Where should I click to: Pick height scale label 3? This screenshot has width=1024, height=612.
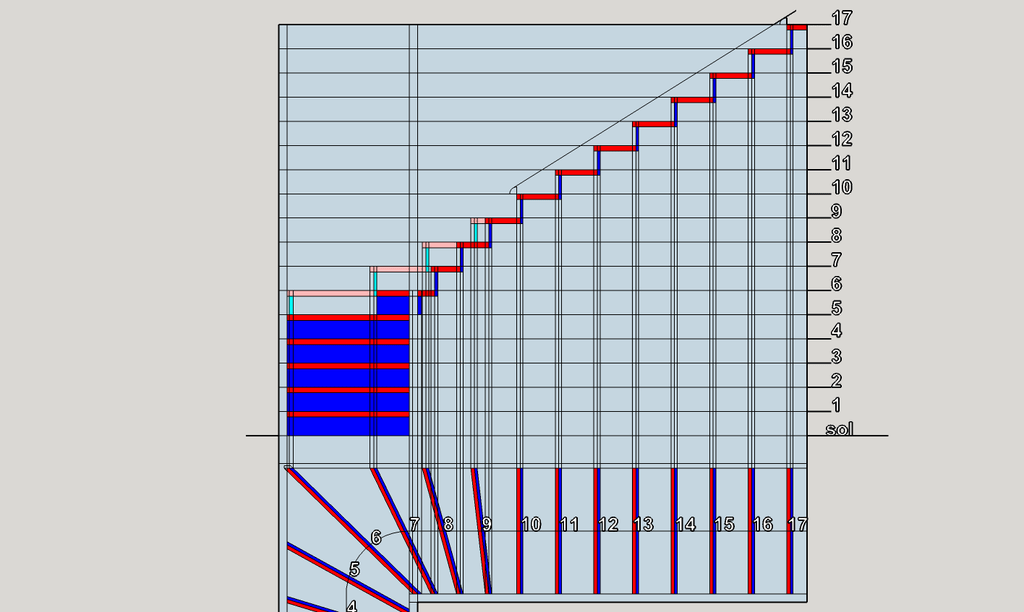pos(836,357)
